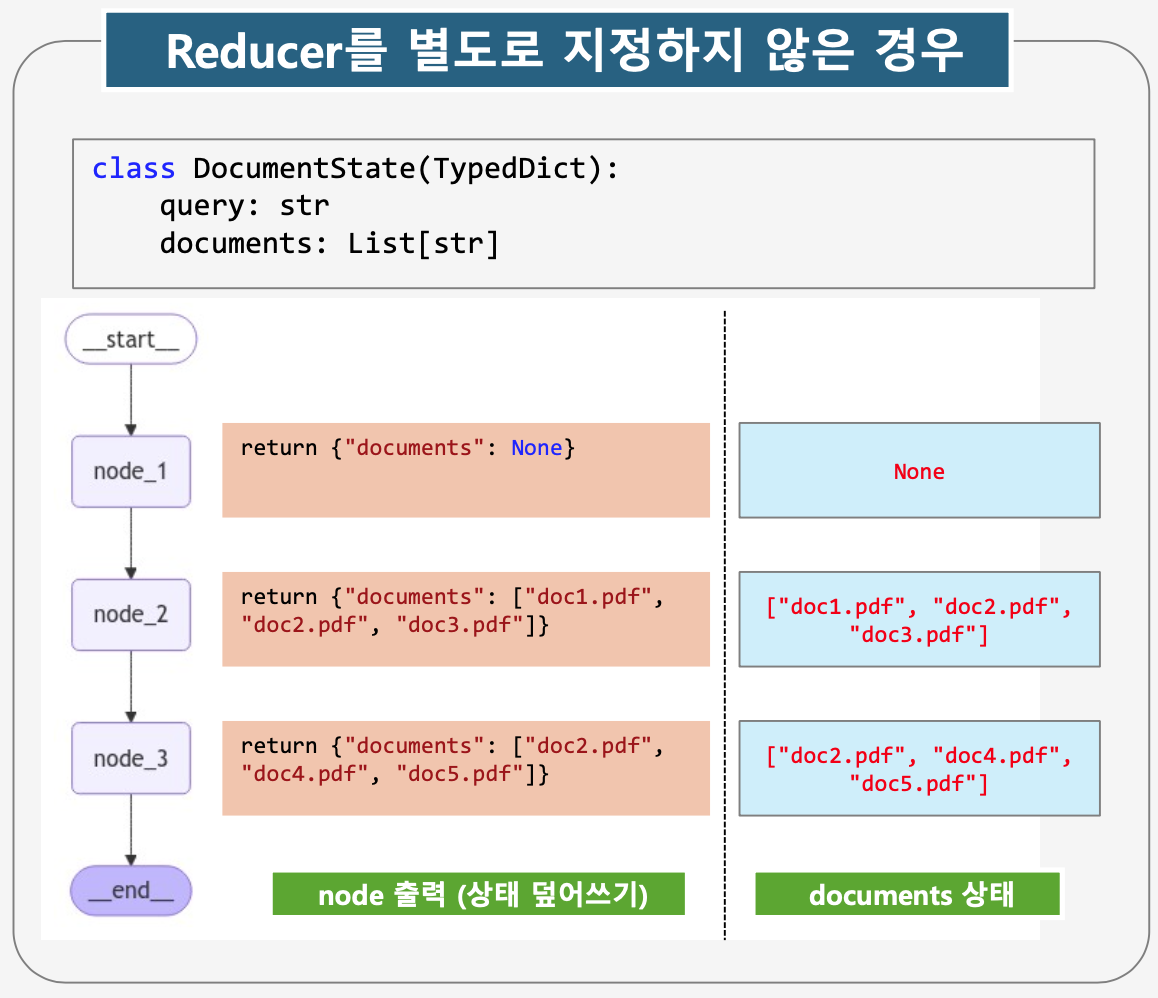Click the arrow from node_3 to __end__
Viewport: 1158px width, 998px height.
click(x=131, y=830)
